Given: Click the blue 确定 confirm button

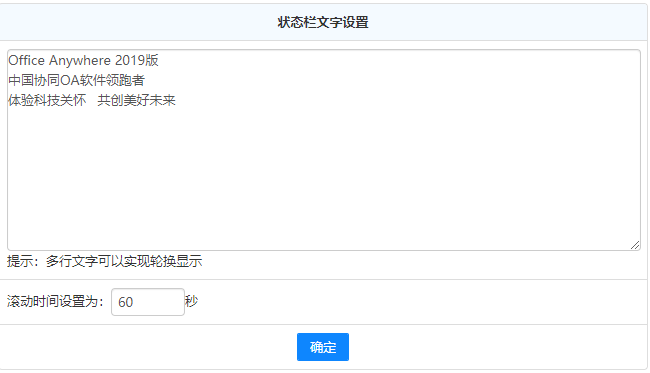Looking at the screenshot, I should pos(323,347).
